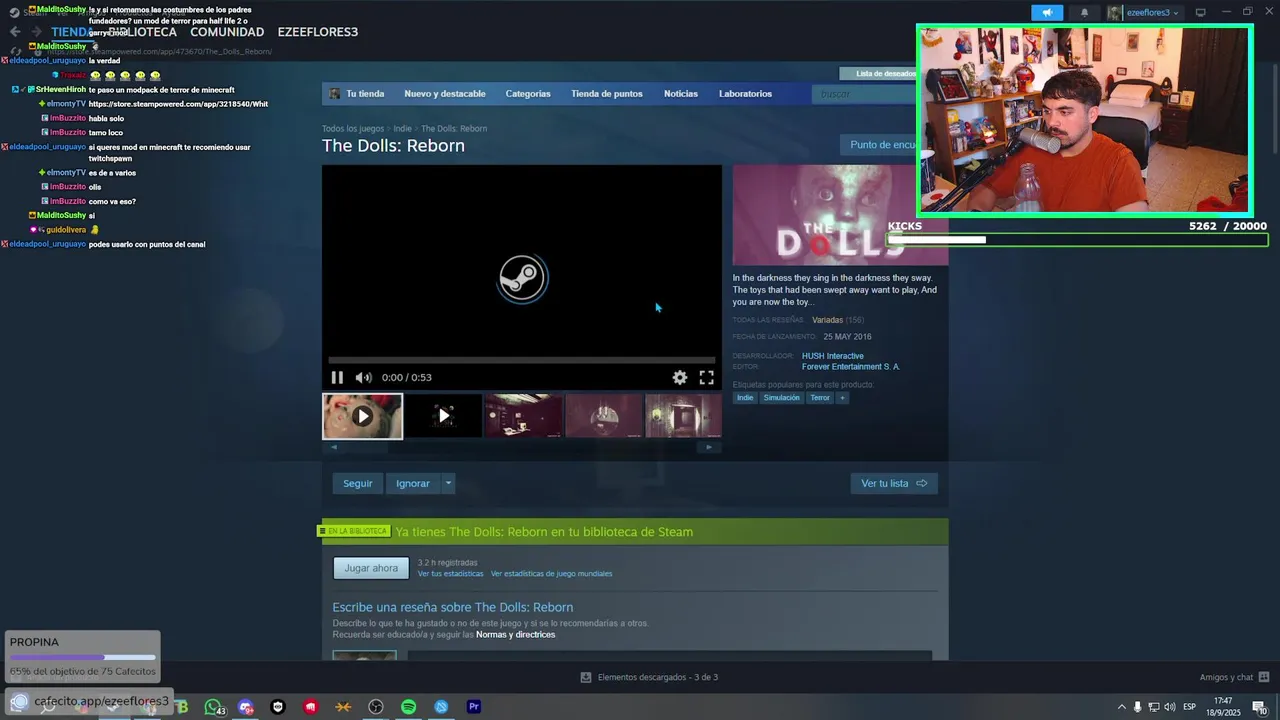Open Normas y directrices link
1280x720 pixels.
(515, 634)
